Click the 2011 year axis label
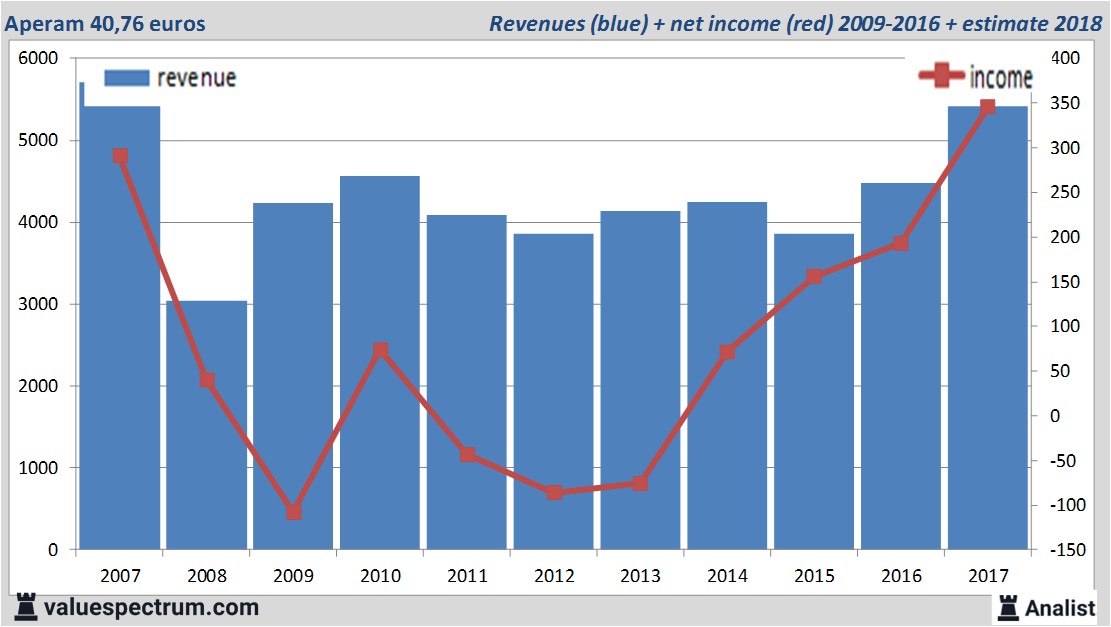The width and height of the screenshot is (1111, 627). pyautogui.click(x=468, y=575)
